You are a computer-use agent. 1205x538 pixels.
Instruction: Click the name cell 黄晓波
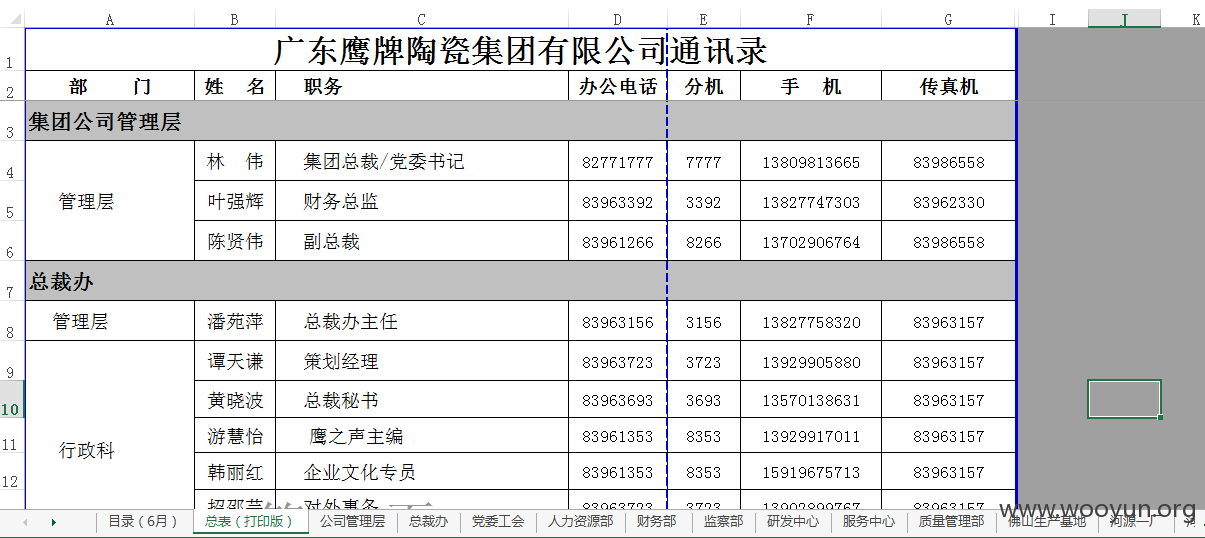pos(235,400)
